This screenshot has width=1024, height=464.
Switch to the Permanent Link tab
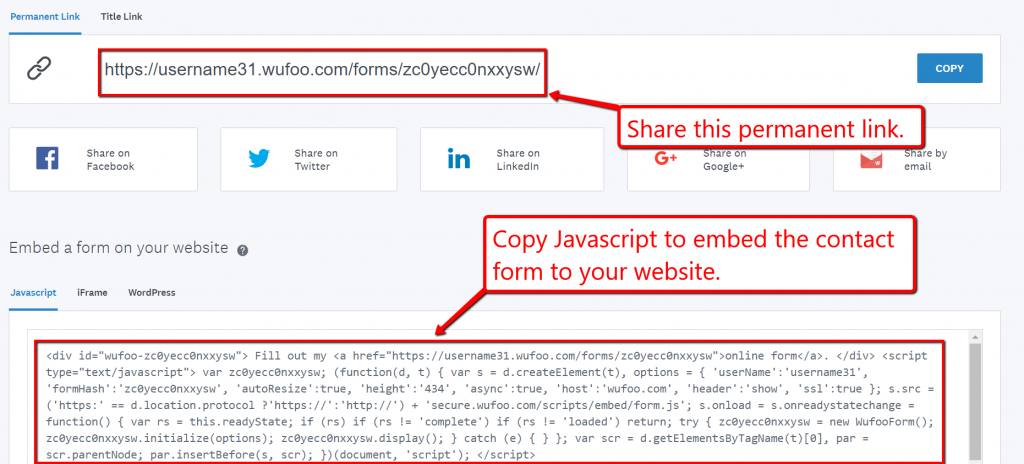tap(45, 16)
